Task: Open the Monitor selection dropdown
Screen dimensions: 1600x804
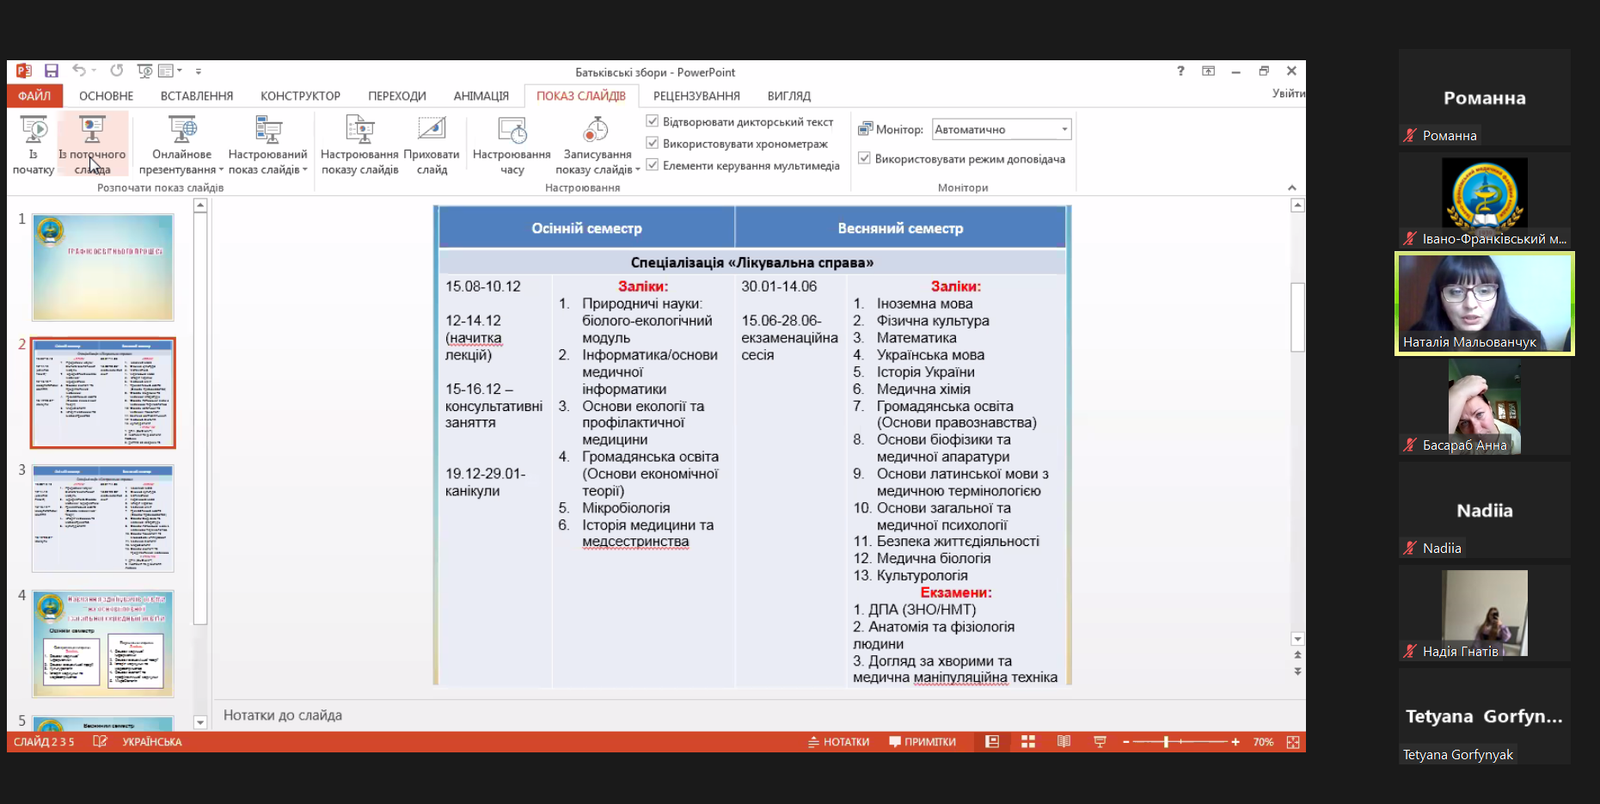Action: tap(1064, 129)
